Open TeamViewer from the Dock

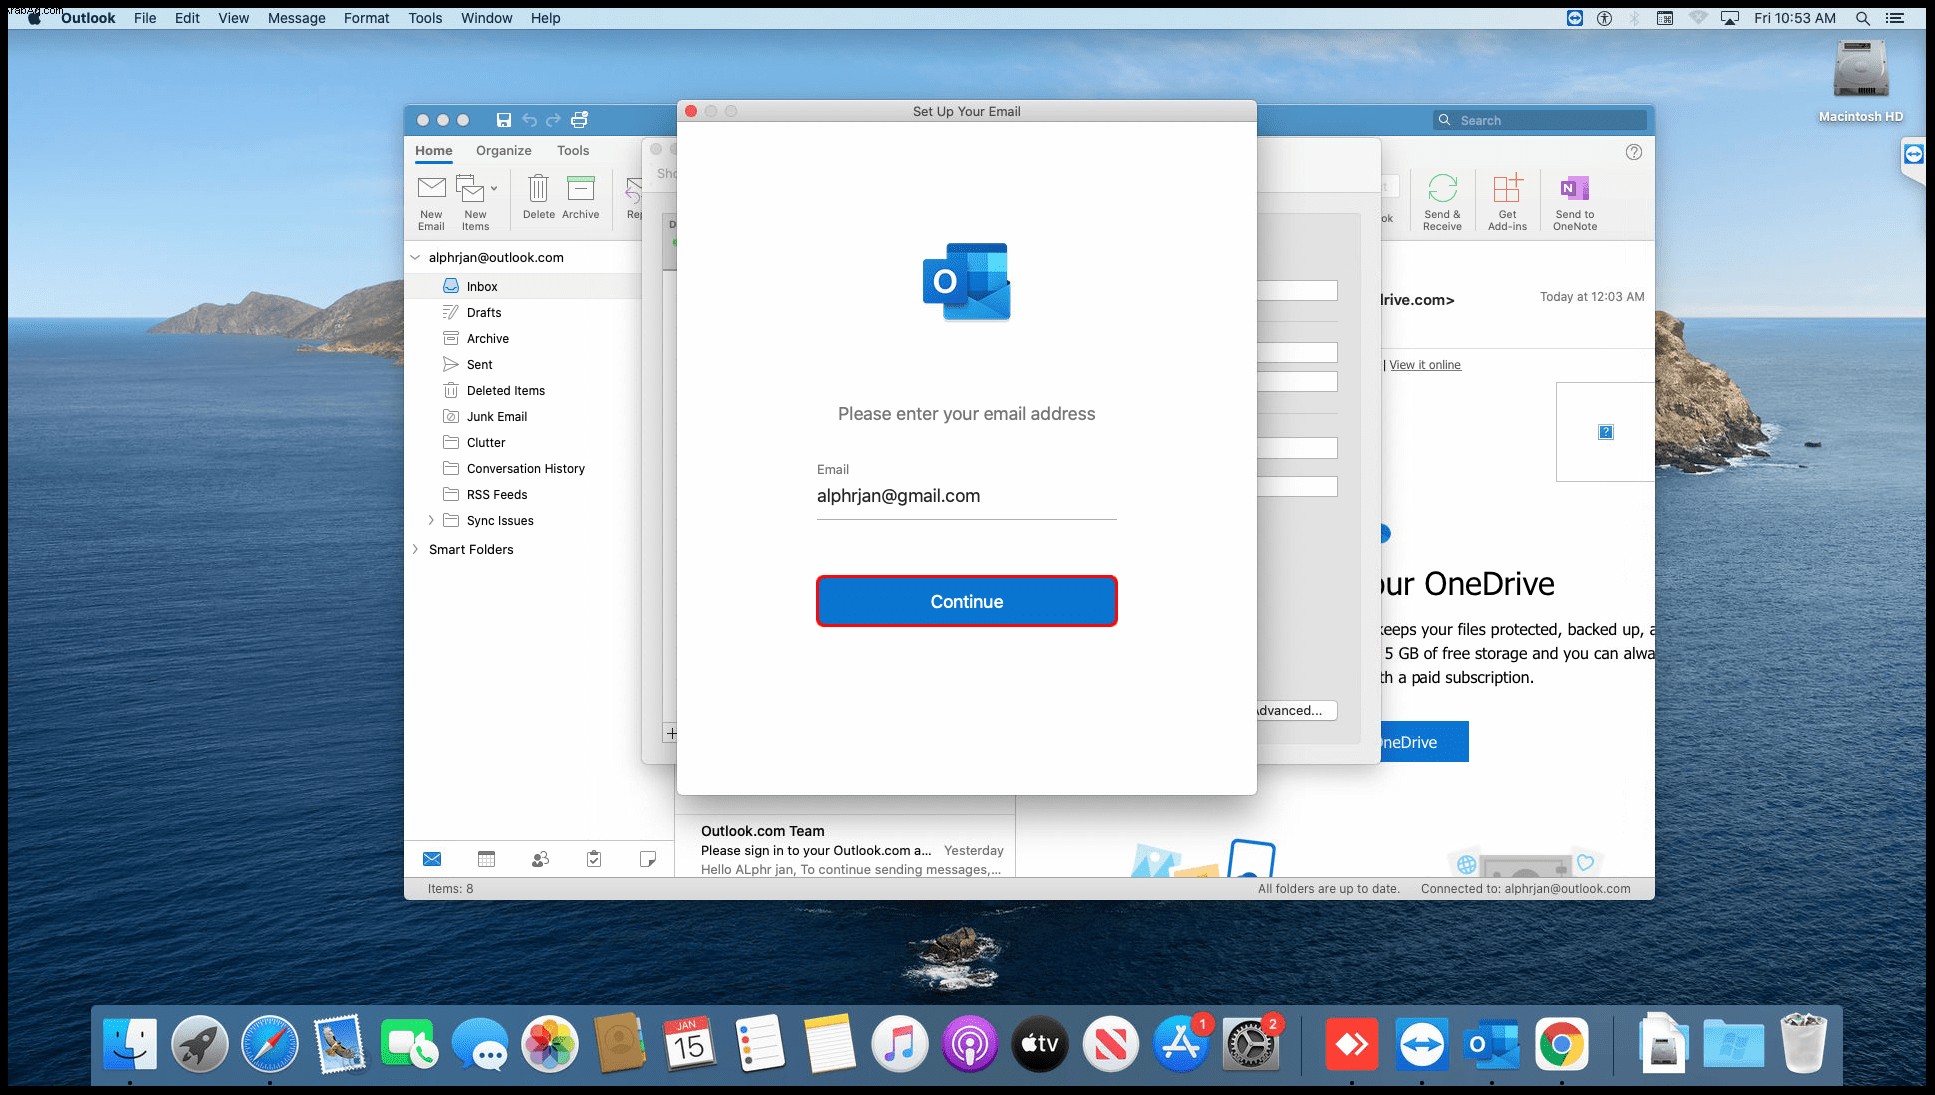(x=1422, y=1045)
